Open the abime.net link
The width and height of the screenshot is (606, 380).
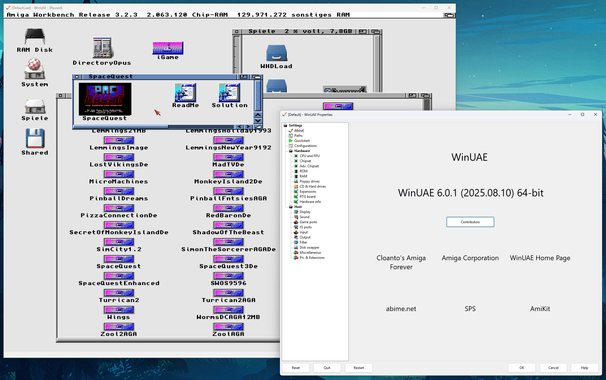tap(401, 308)
